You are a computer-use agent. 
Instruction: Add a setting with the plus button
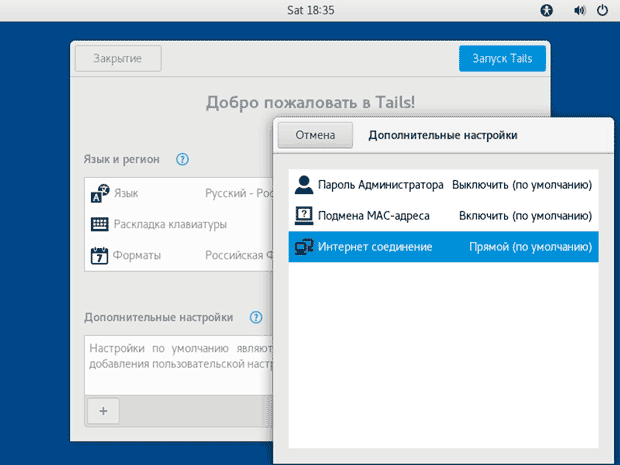tap(104, 409)
